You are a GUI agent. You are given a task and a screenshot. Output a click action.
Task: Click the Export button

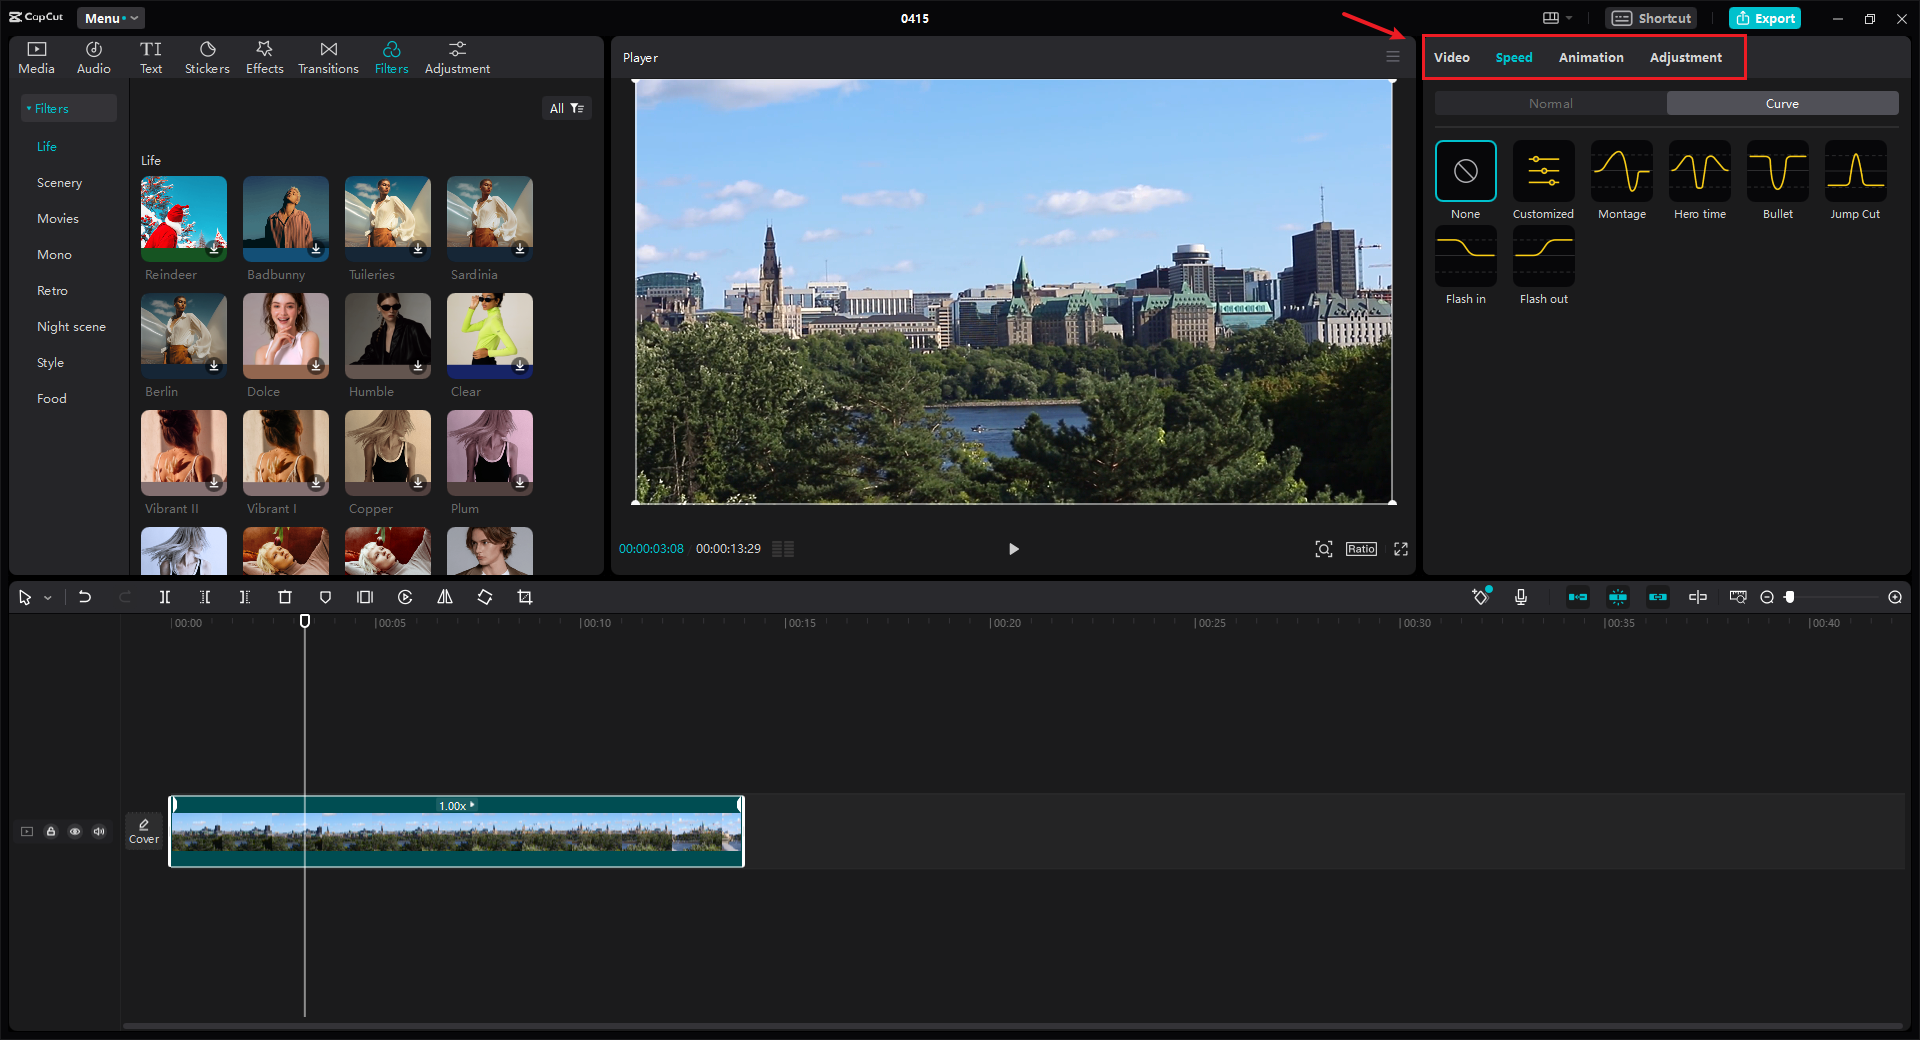pos(1765,18)
